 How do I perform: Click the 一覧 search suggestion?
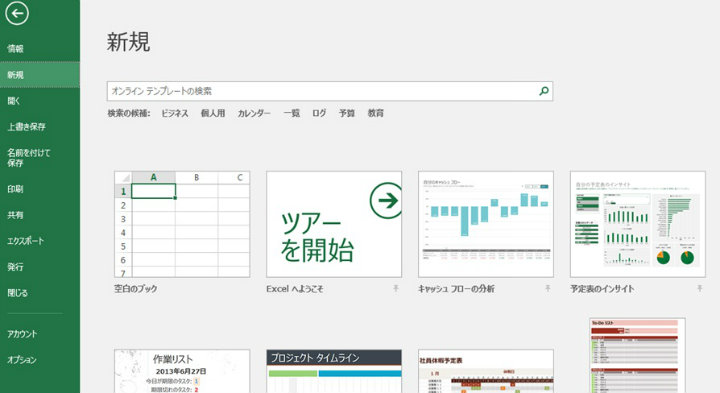[292, 113]
